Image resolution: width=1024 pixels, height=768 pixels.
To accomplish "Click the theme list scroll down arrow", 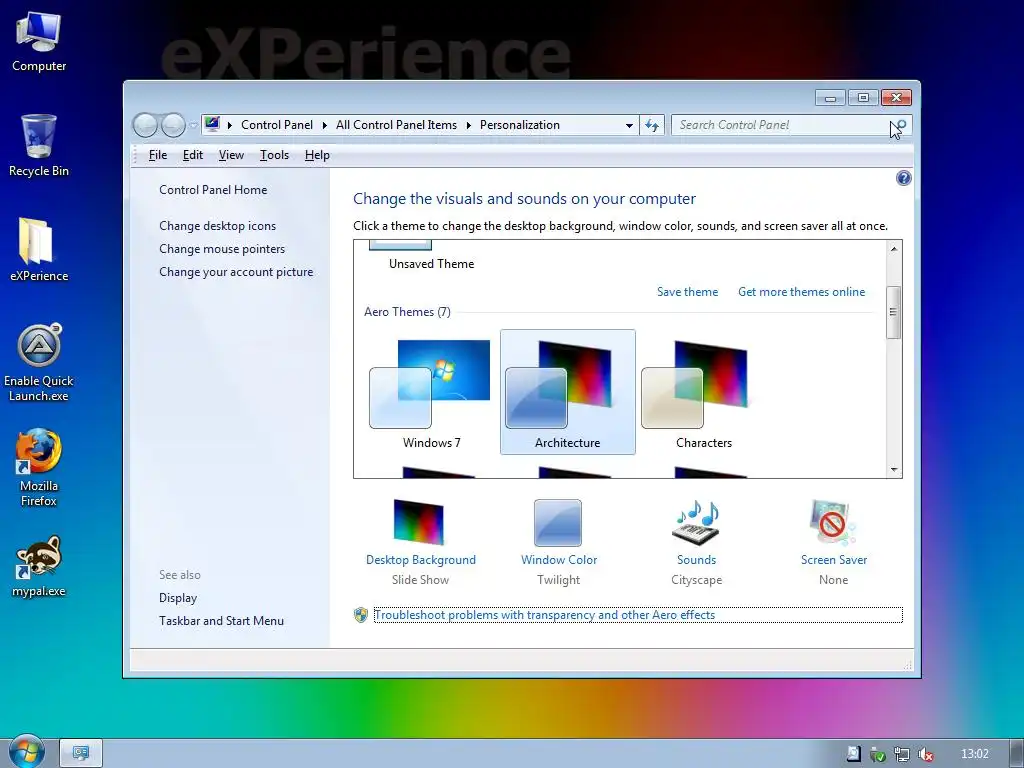I will (894, 470).
